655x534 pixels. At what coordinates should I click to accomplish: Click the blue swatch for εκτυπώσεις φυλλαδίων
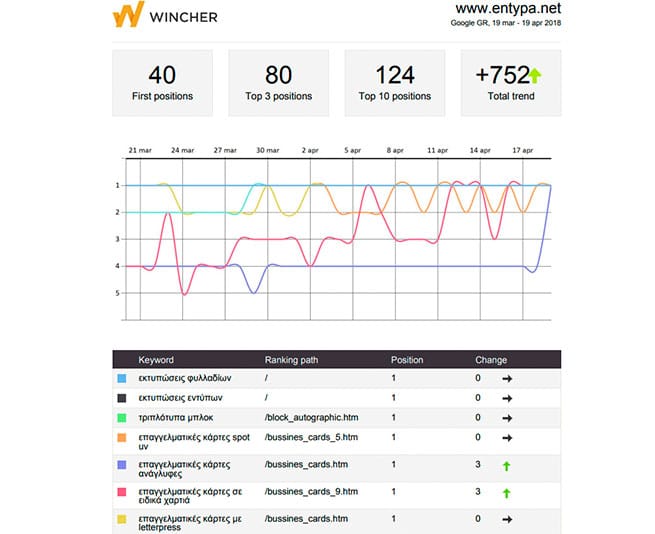point(121,379)
